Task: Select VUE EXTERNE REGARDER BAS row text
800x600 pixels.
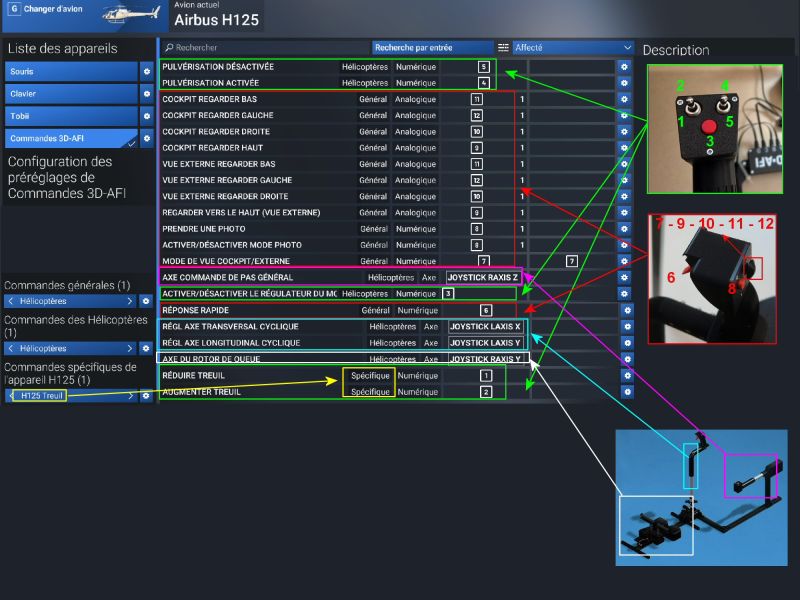Action: pos(219,164)
